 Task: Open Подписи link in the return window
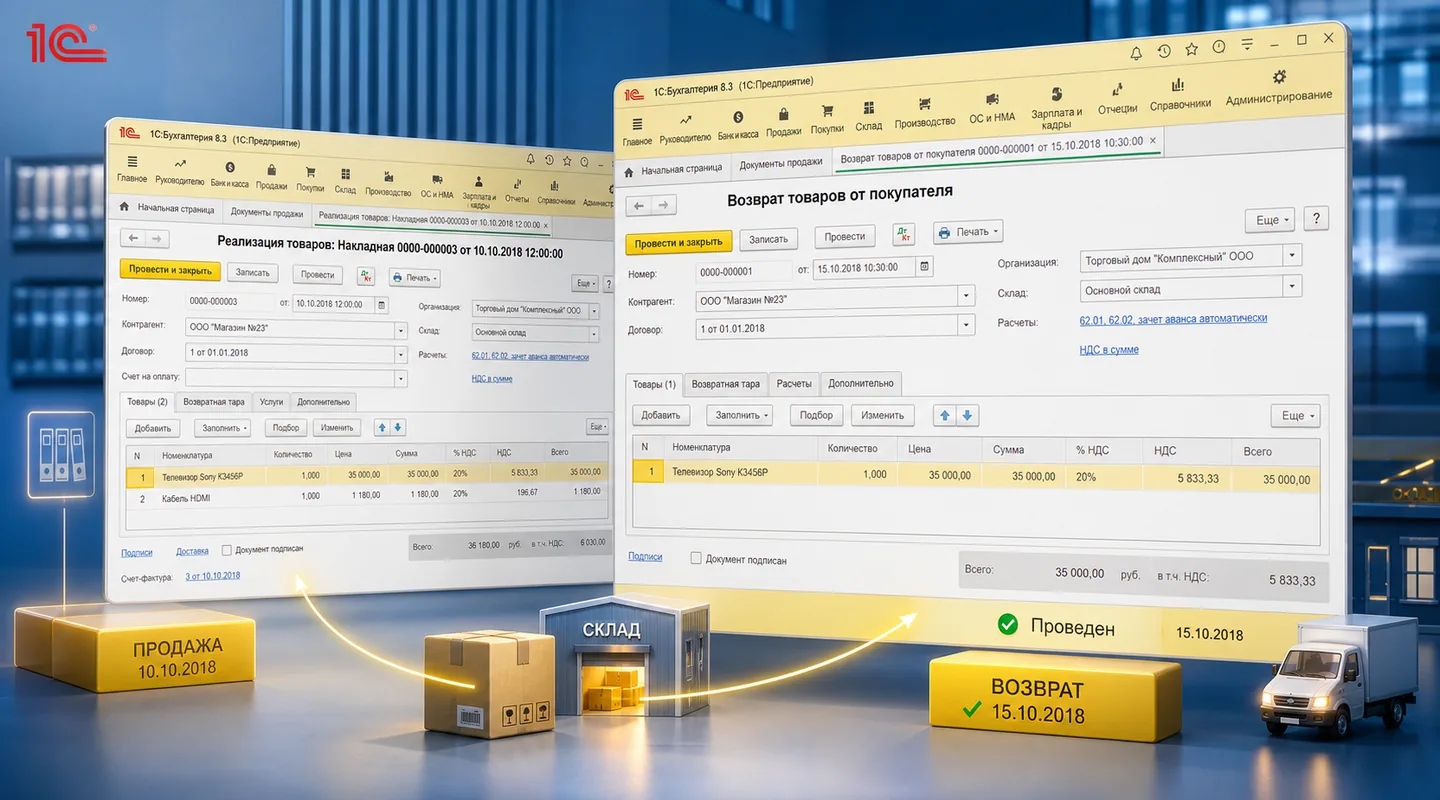coord(645,556)
